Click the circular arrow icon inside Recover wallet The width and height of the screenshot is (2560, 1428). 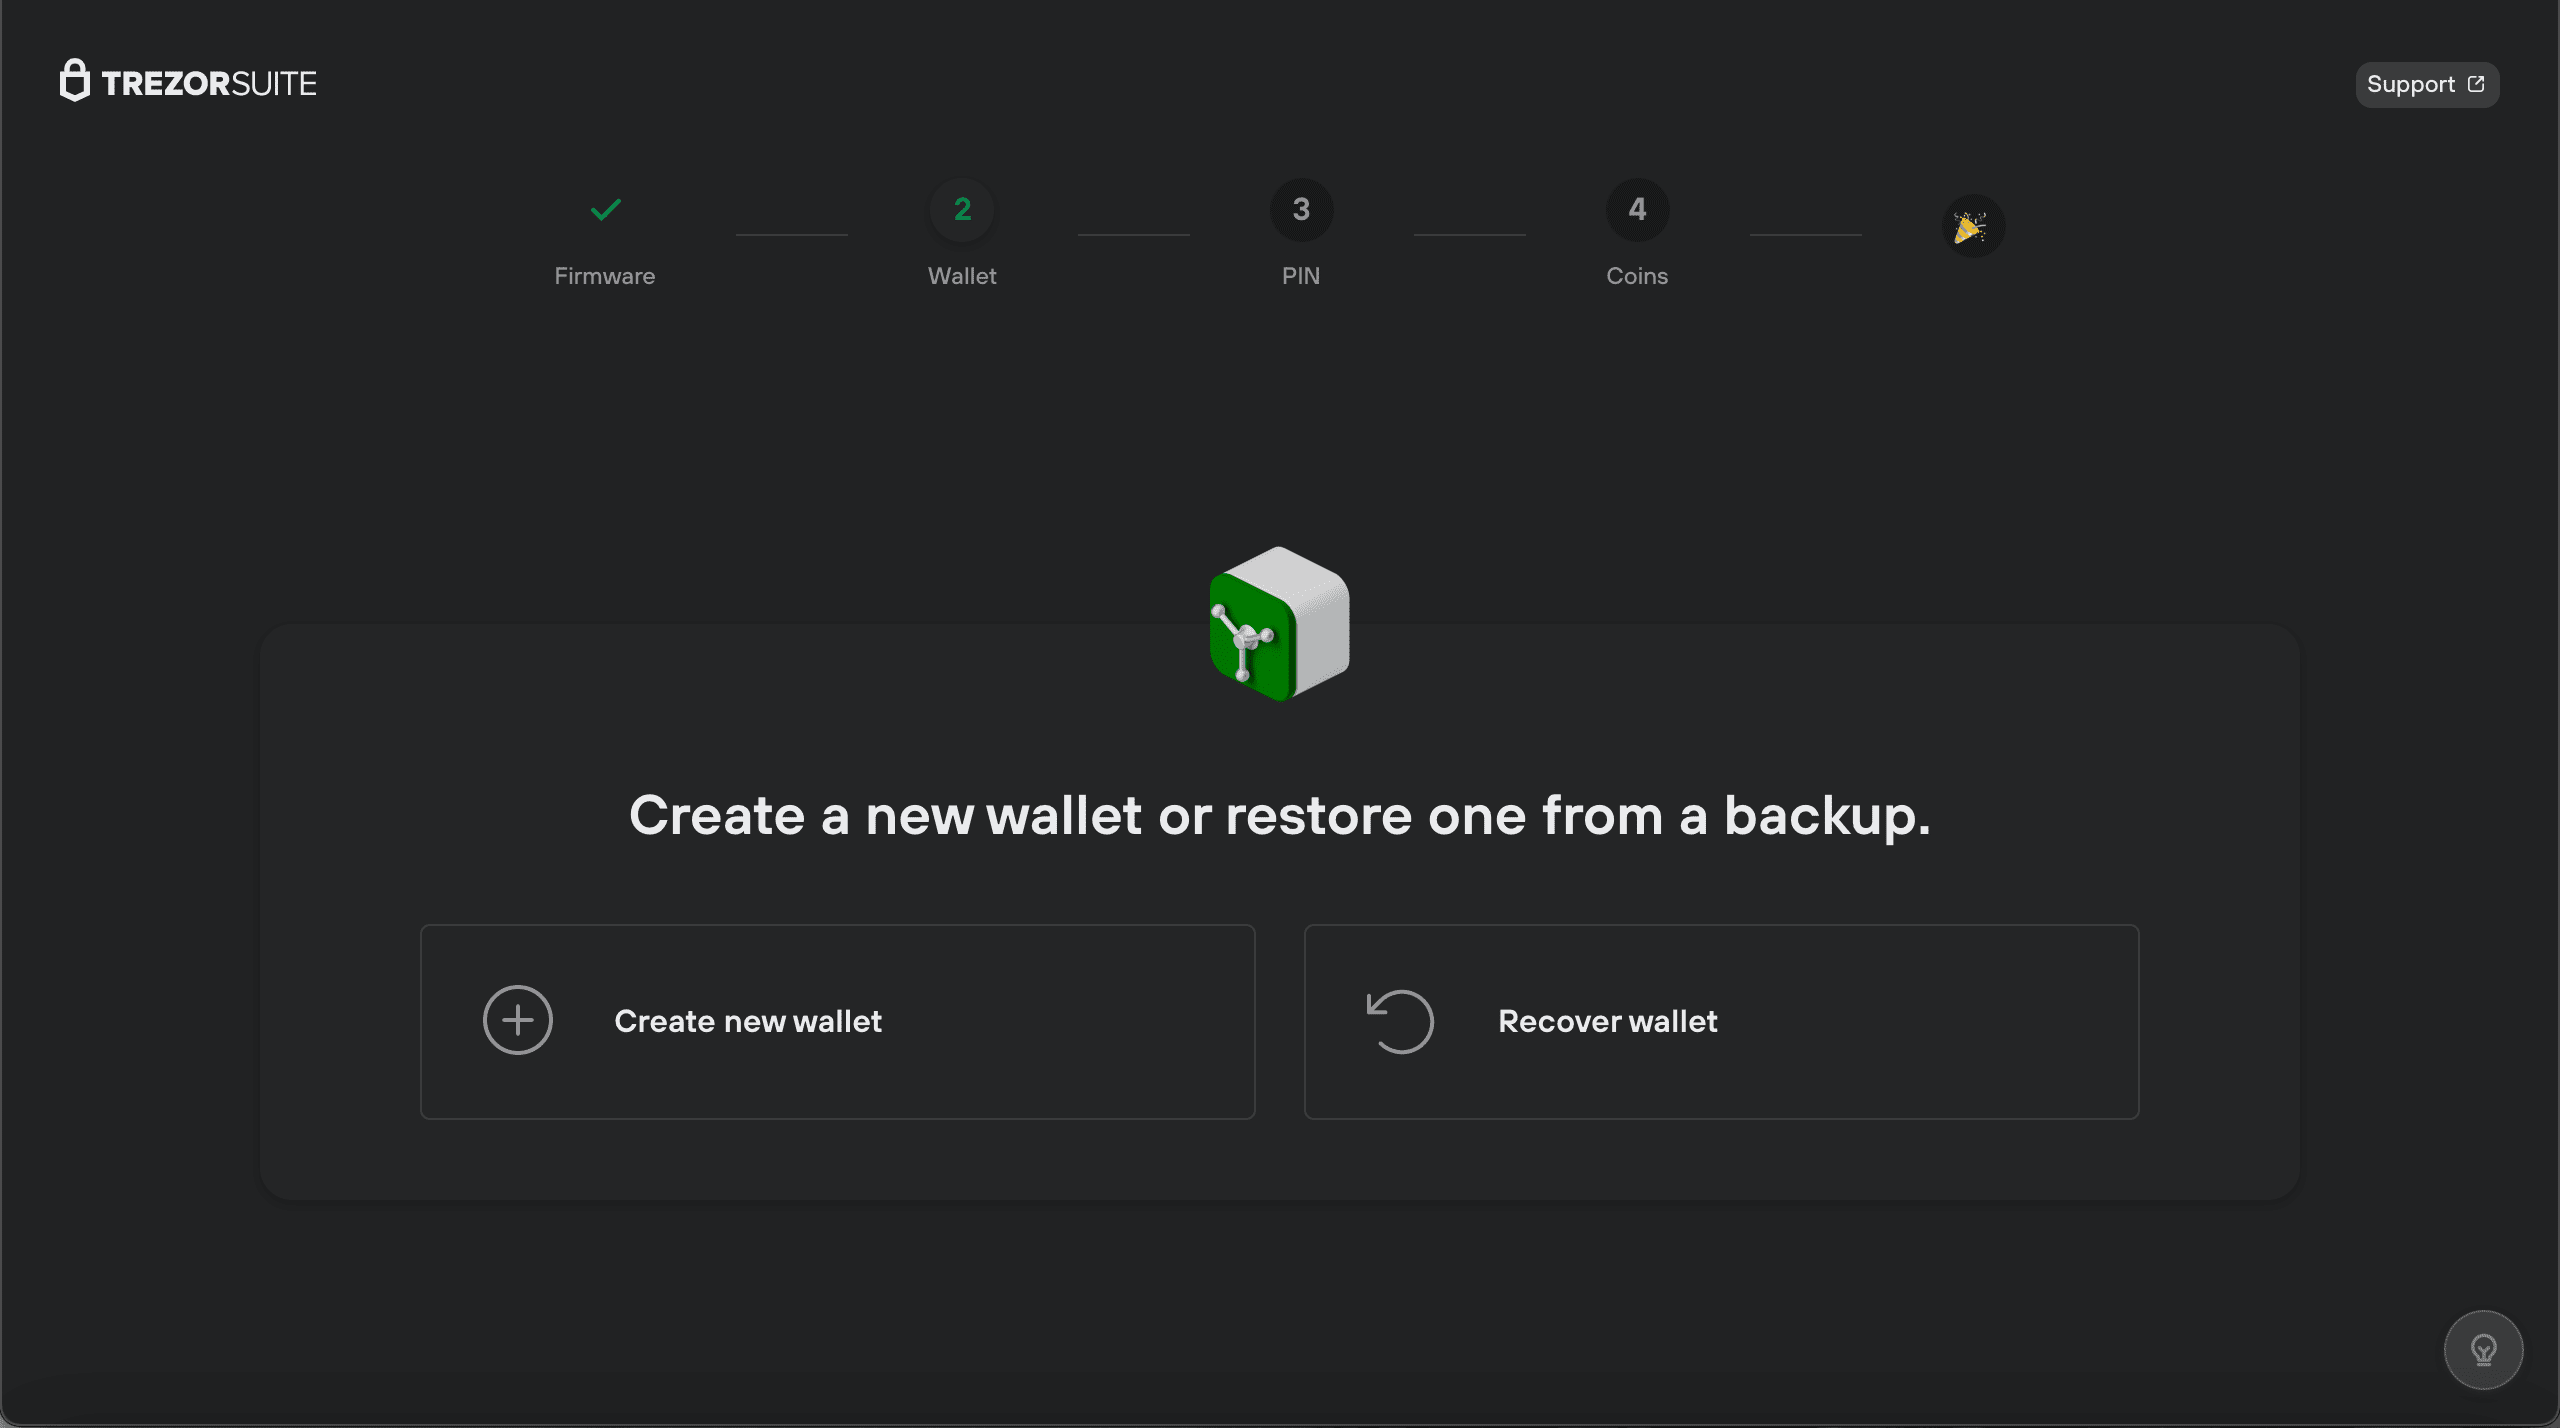(x=1399, y=1021)
